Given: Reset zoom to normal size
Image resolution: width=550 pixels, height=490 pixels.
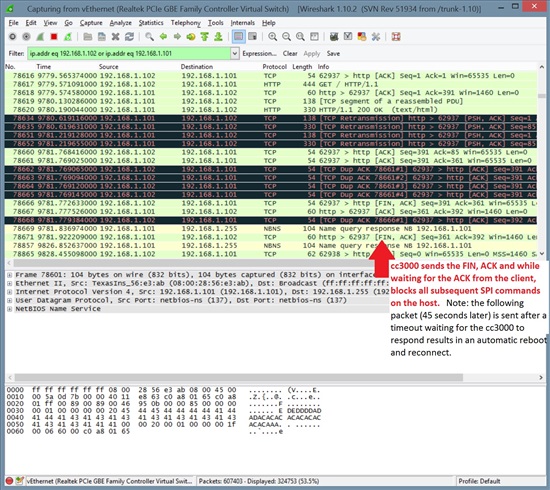Looking at the screenshot, I should (x=300, y=36).
